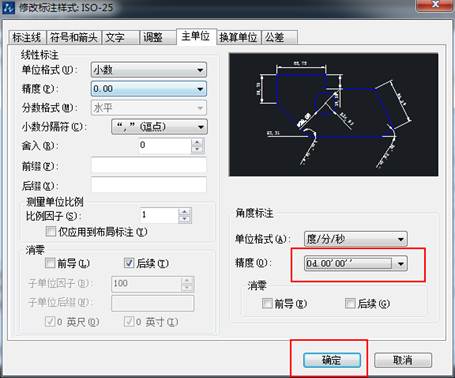Toggle the 0 英寸 checkbox
Screen dimensions: 455x378
coord(129,322)
